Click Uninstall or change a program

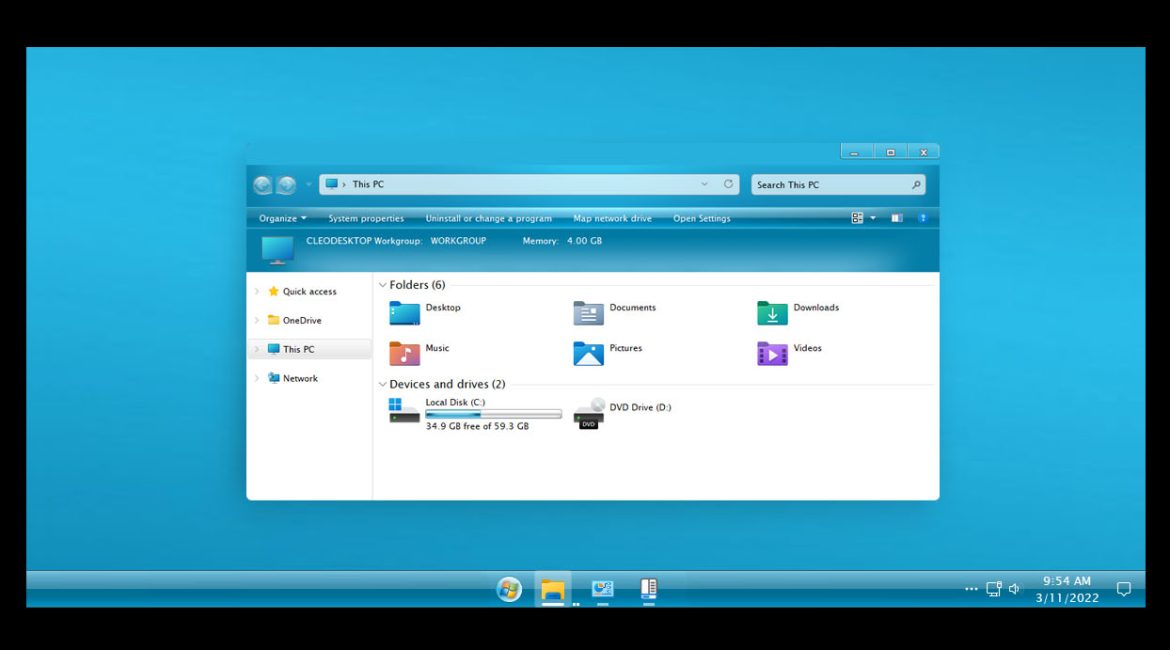(x=488, y=218)
